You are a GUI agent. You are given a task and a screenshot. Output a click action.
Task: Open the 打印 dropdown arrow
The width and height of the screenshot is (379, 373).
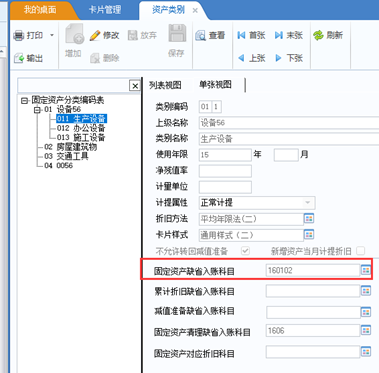(x=52, y=35)
